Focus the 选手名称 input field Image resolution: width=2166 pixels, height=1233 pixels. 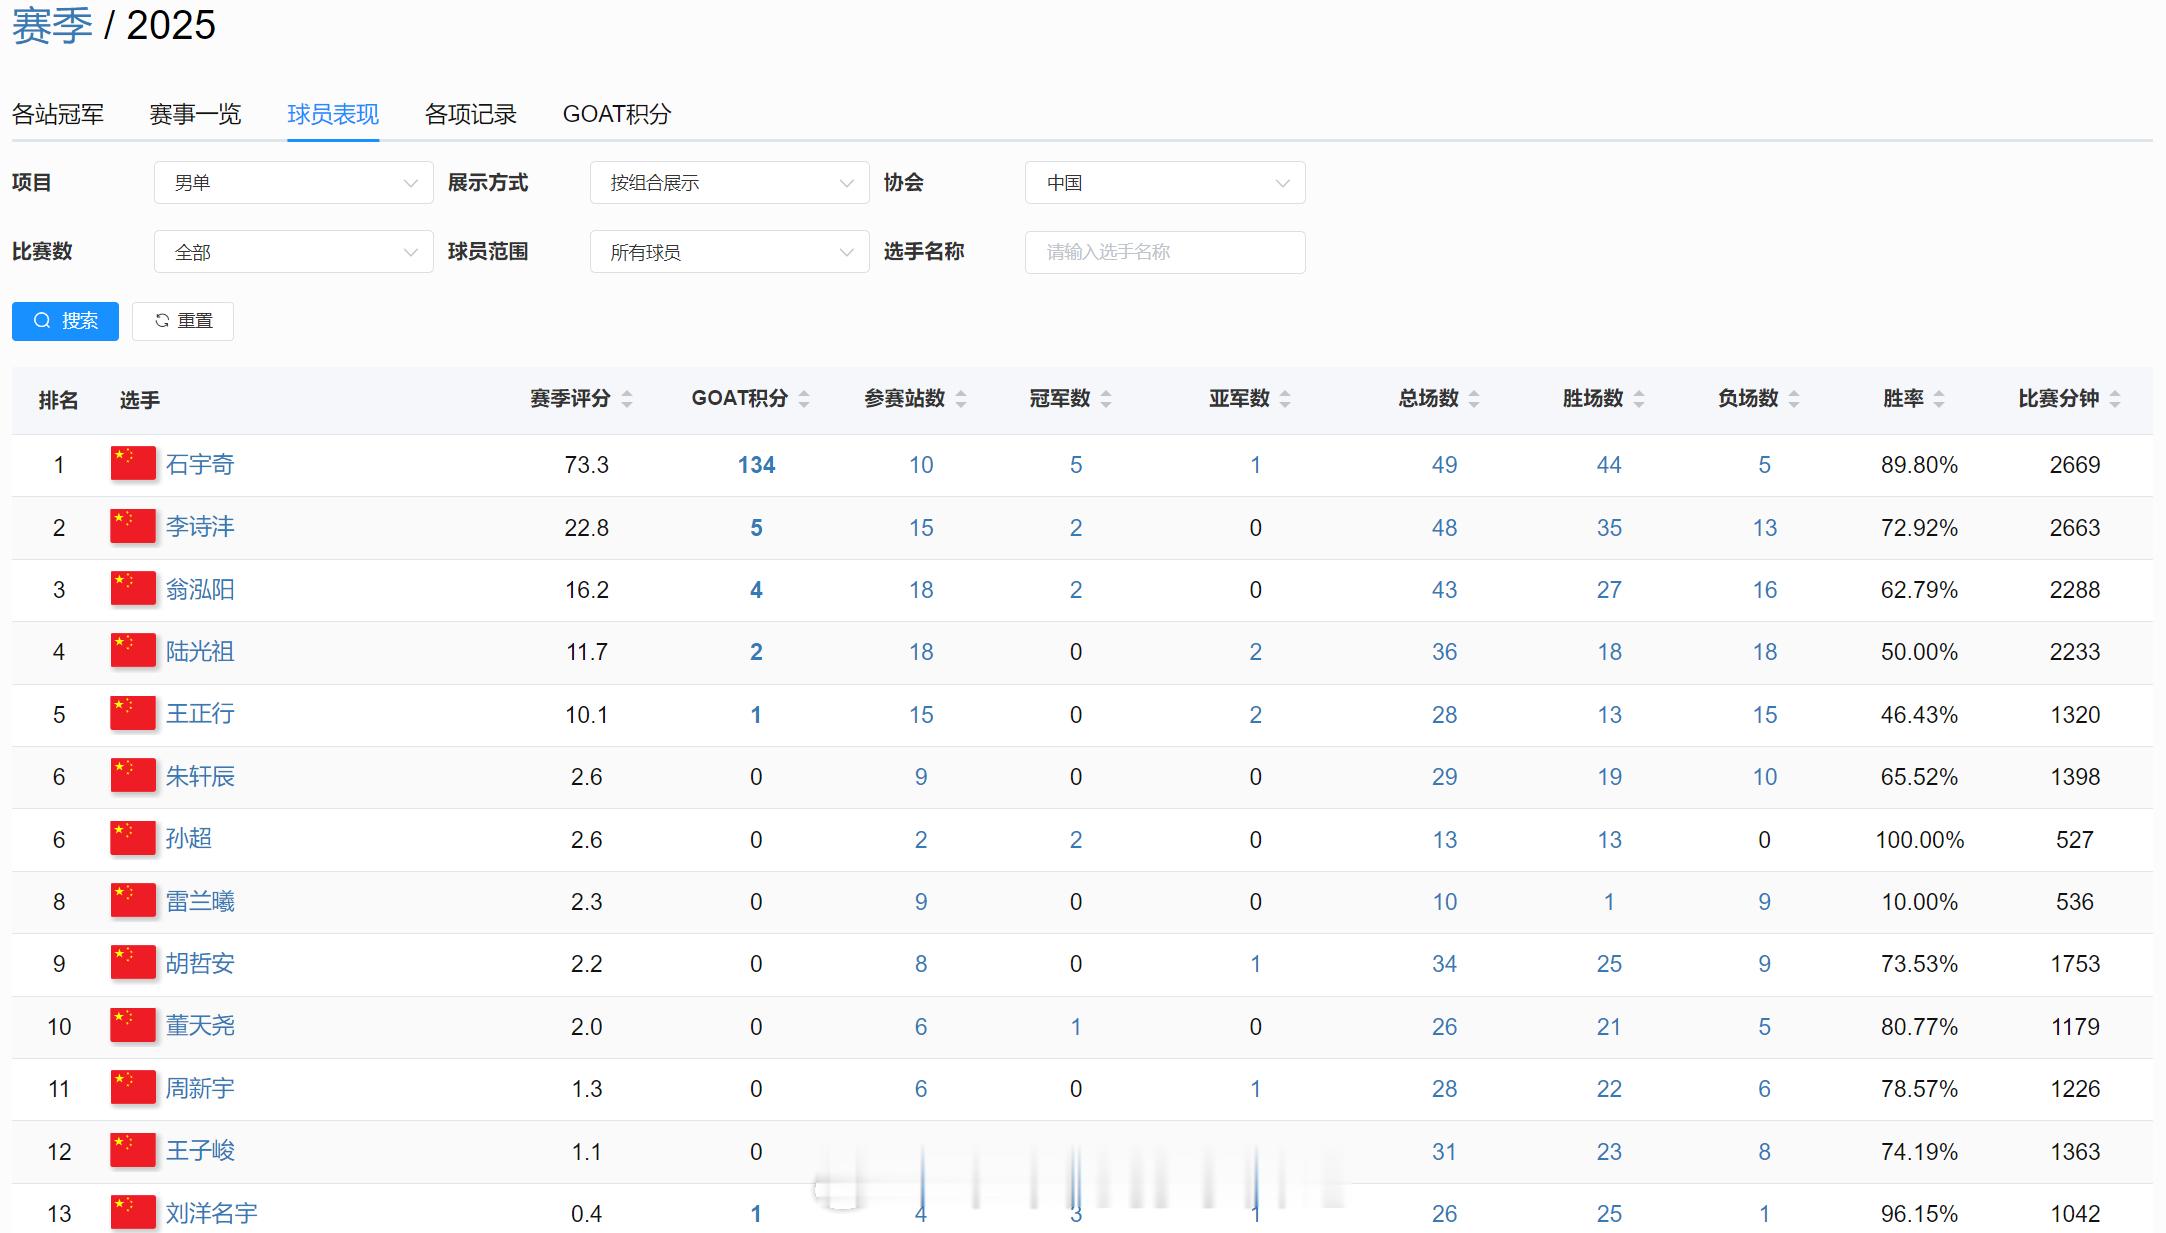[1164, 252]
